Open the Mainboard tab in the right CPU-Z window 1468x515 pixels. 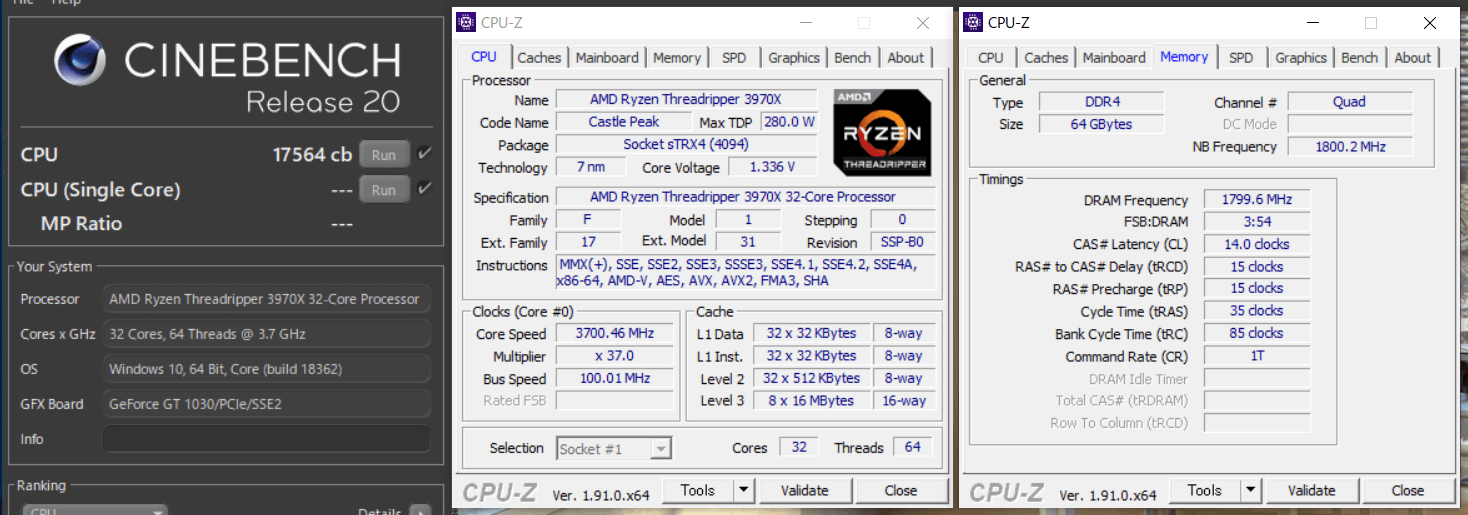(x=1114, y=58)
